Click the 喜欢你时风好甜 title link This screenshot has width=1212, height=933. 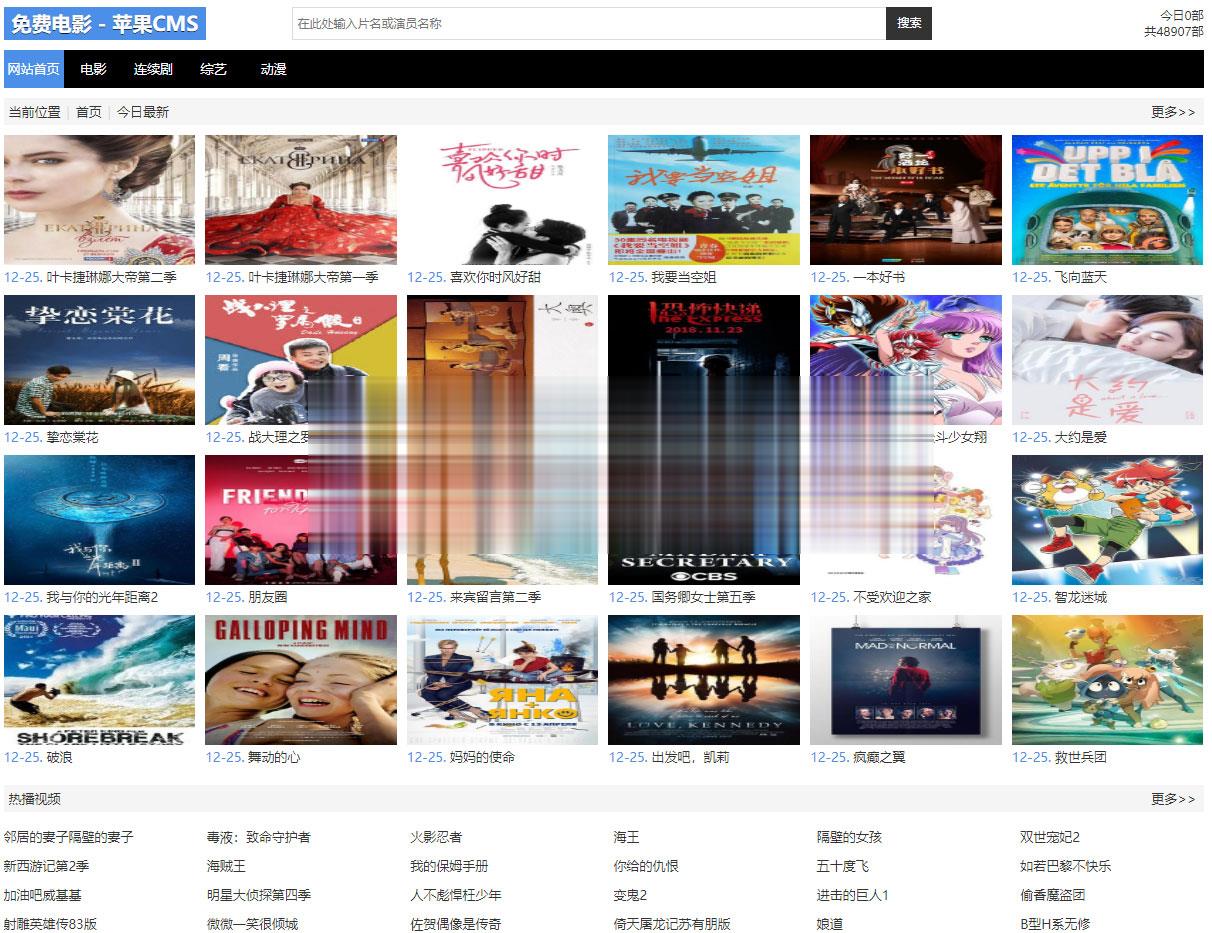[495, 277]
